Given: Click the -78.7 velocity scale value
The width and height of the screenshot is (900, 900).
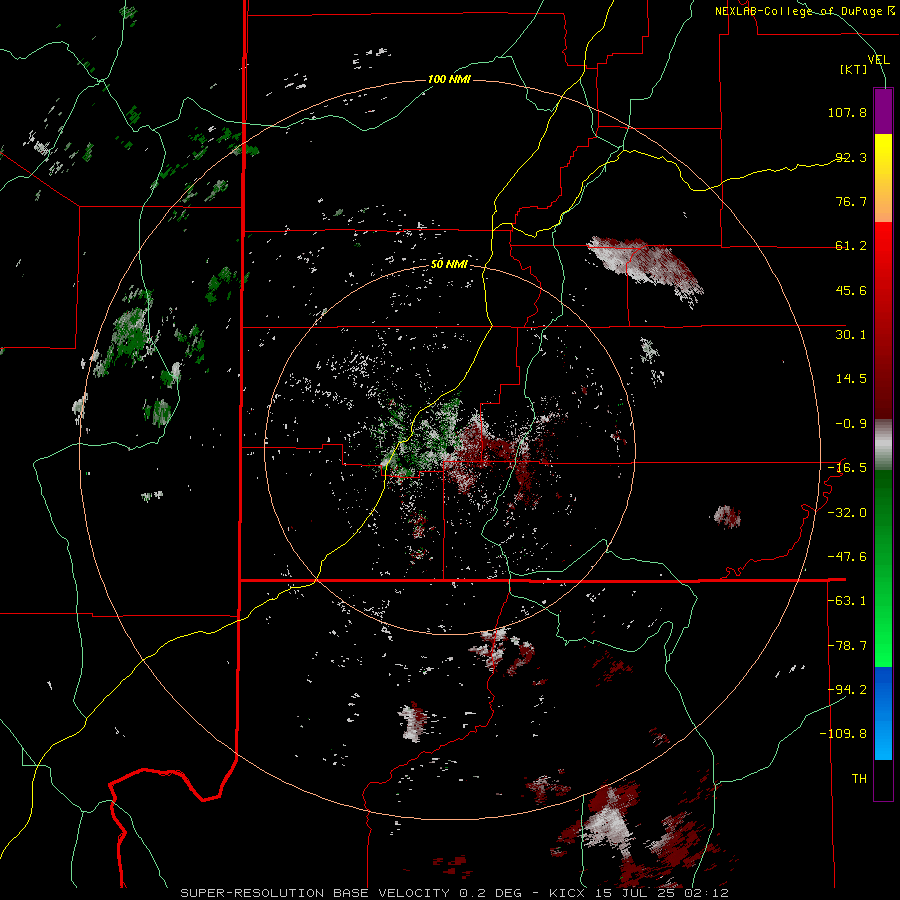Looking at the screenshot, I should point(847,646).
